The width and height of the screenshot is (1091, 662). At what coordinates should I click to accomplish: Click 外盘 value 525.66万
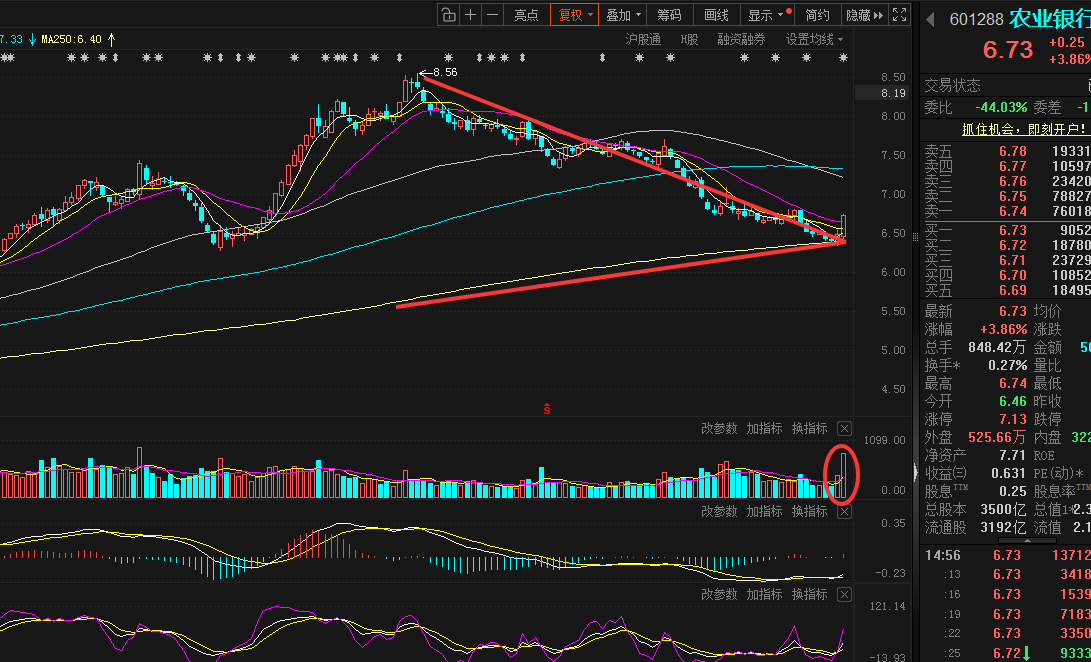pos(997,437)
